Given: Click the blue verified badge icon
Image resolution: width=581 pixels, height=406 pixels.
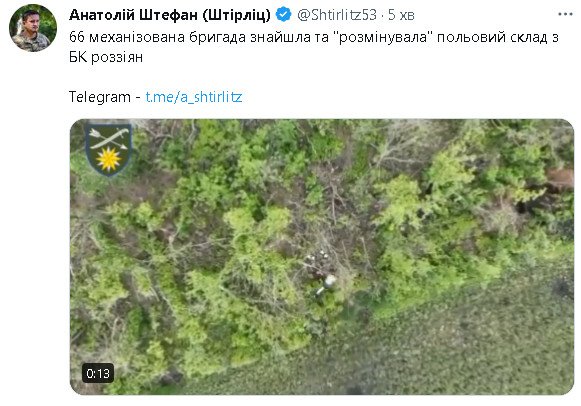Looking at the screenshot, I should coord(284,15).
